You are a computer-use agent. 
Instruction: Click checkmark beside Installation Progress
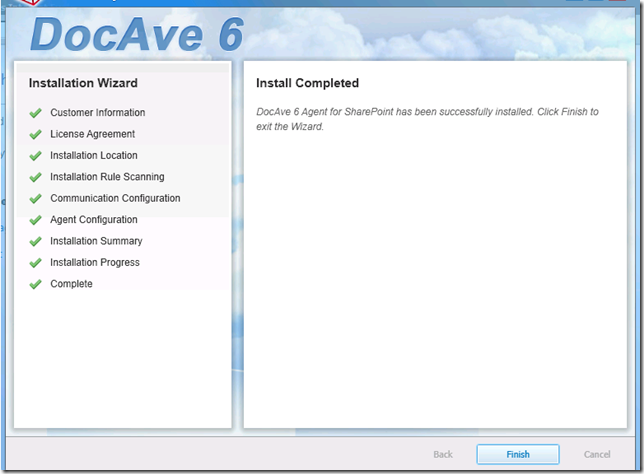pos(36,262)
